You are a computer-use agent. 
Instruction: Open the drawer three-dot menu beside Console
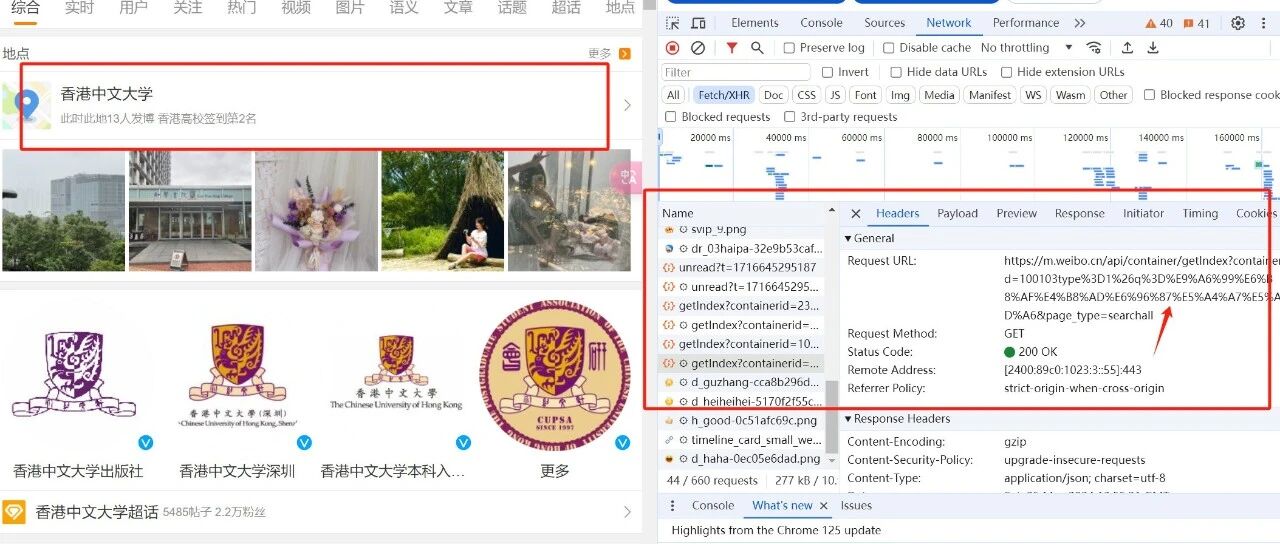coord(672,506)
